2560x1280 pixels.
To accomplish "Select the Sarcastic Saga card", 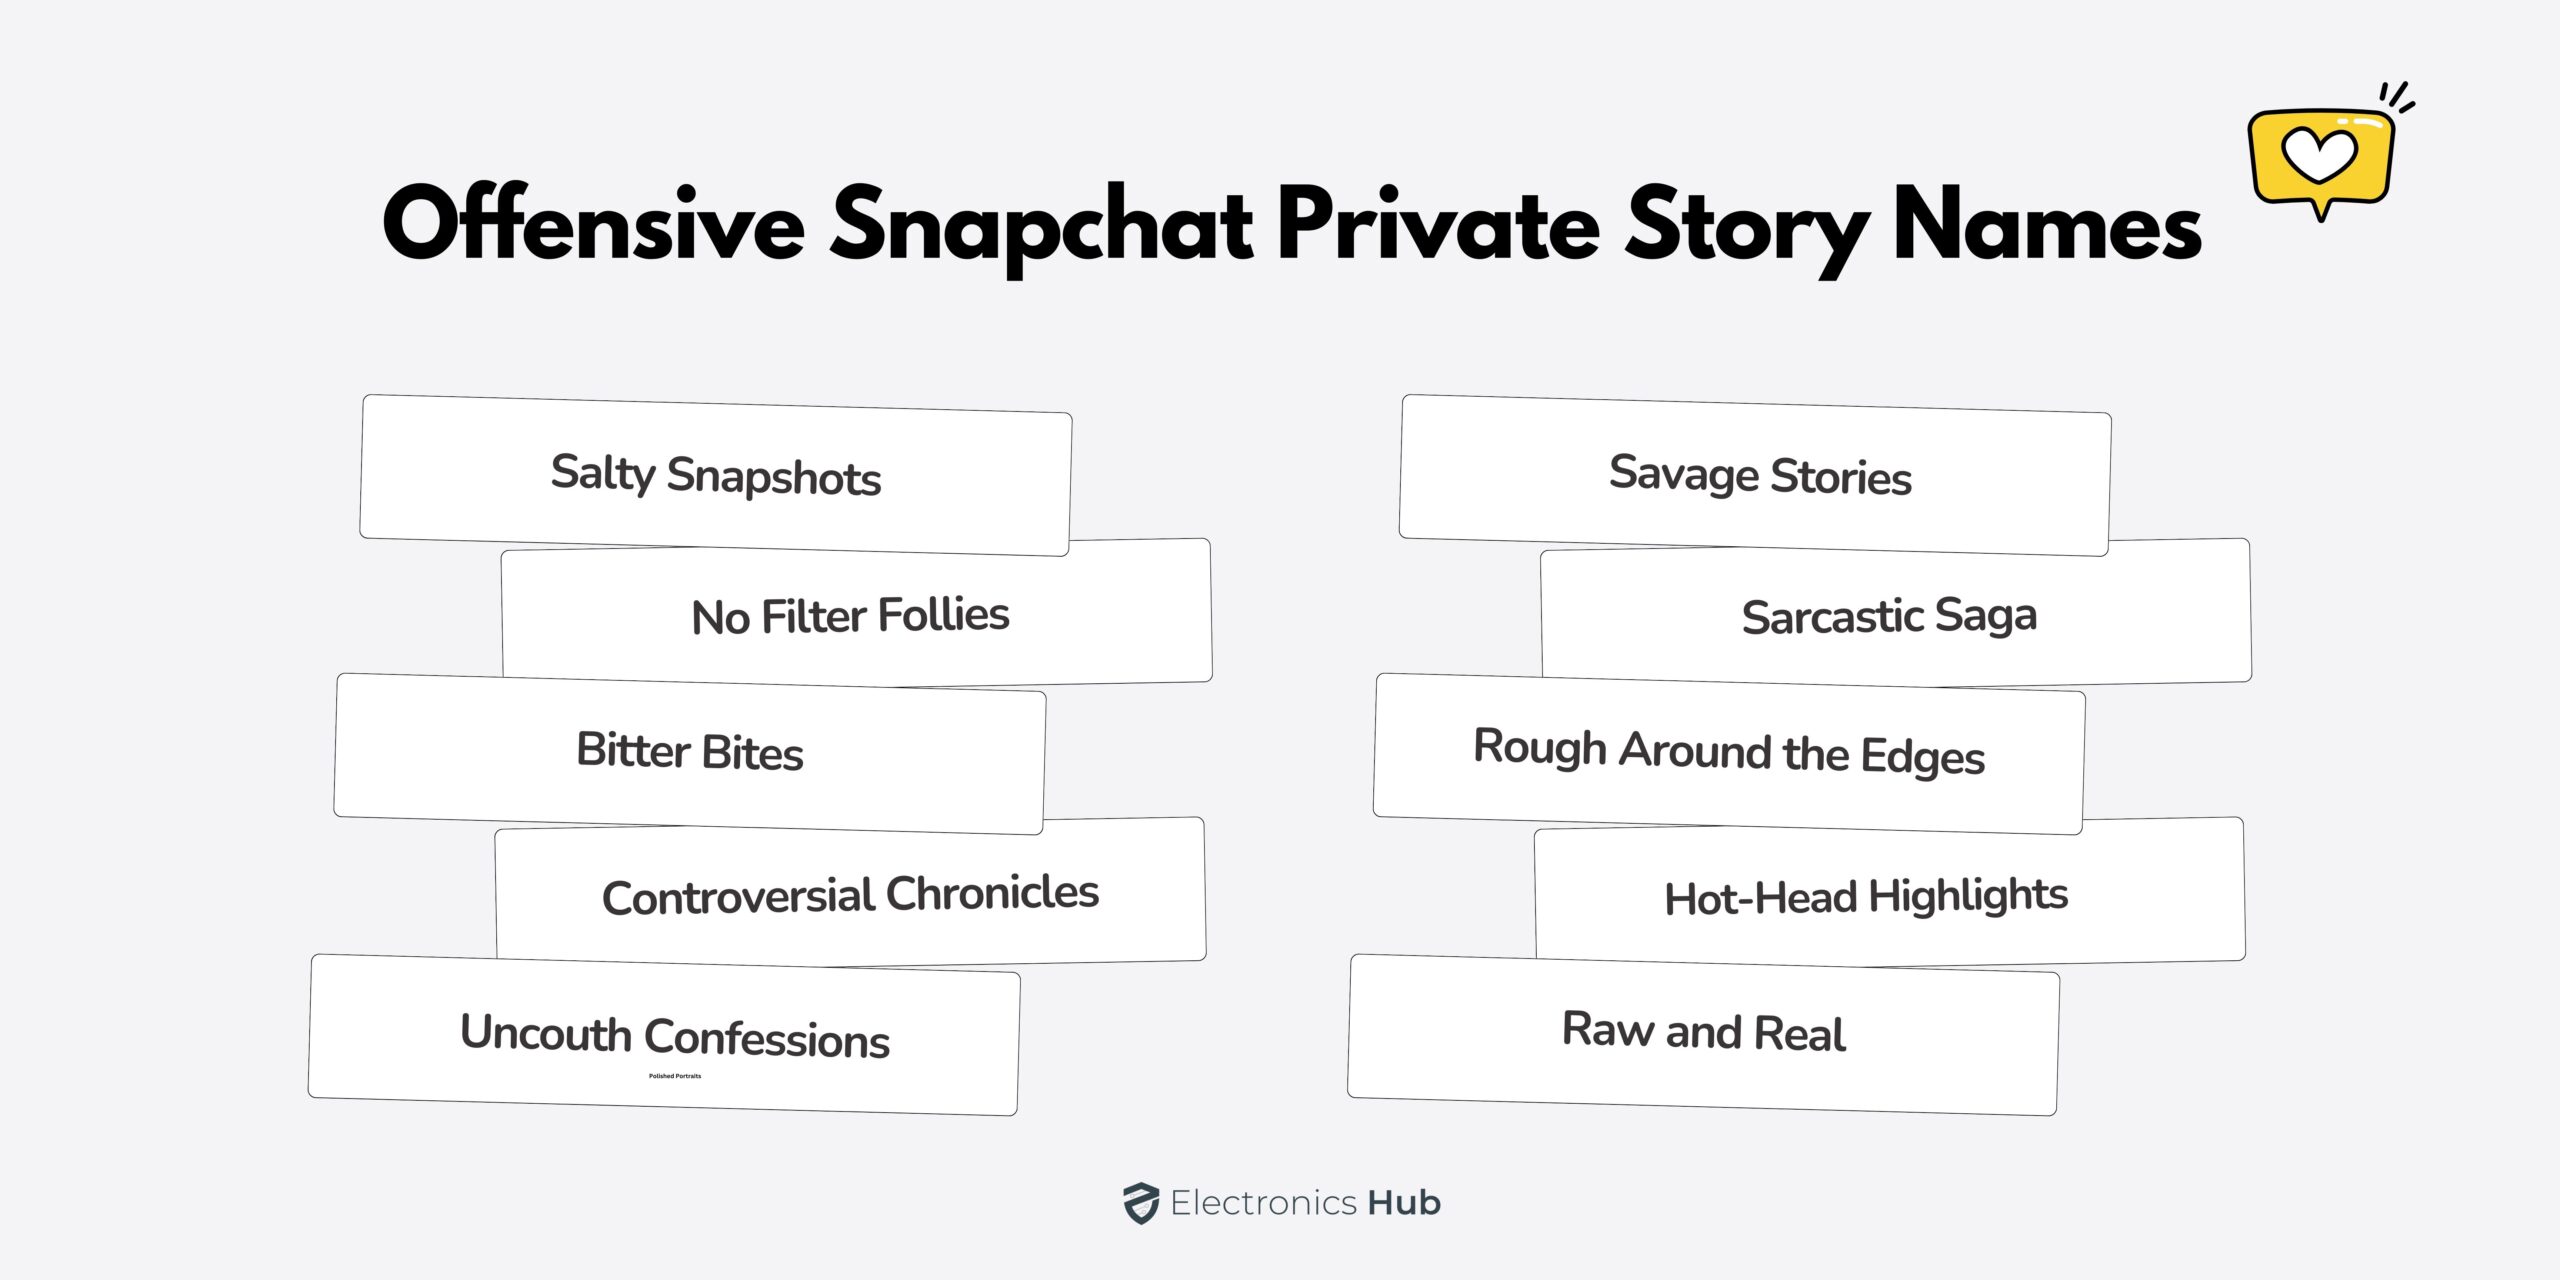I will coord(1889,616).
